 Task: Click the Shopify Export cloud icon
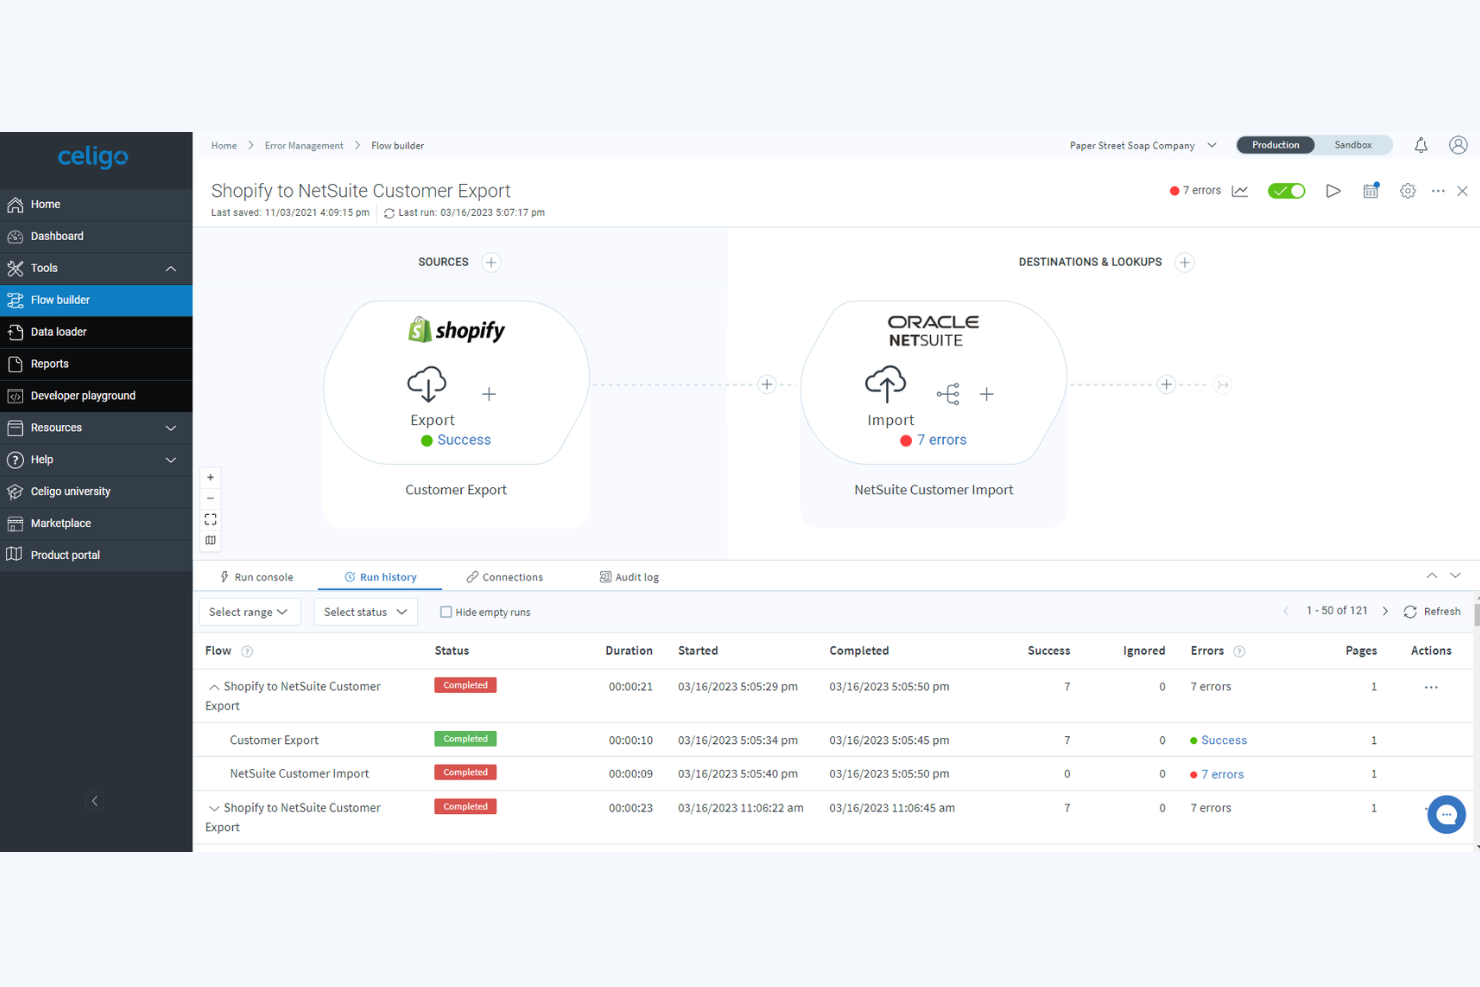click(x=427, y=384)
